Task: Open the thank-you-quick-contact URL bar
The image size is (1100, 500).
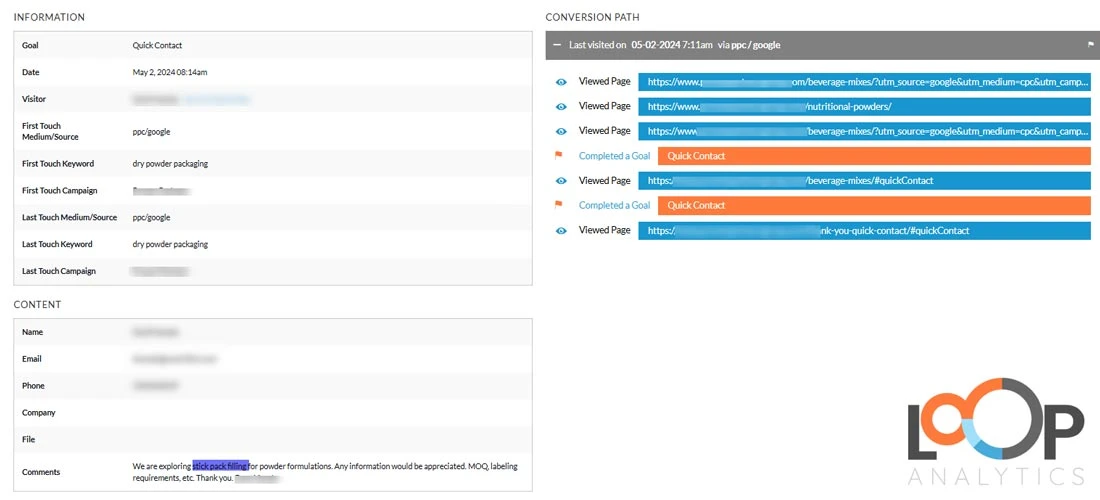Action: point(864,230)
